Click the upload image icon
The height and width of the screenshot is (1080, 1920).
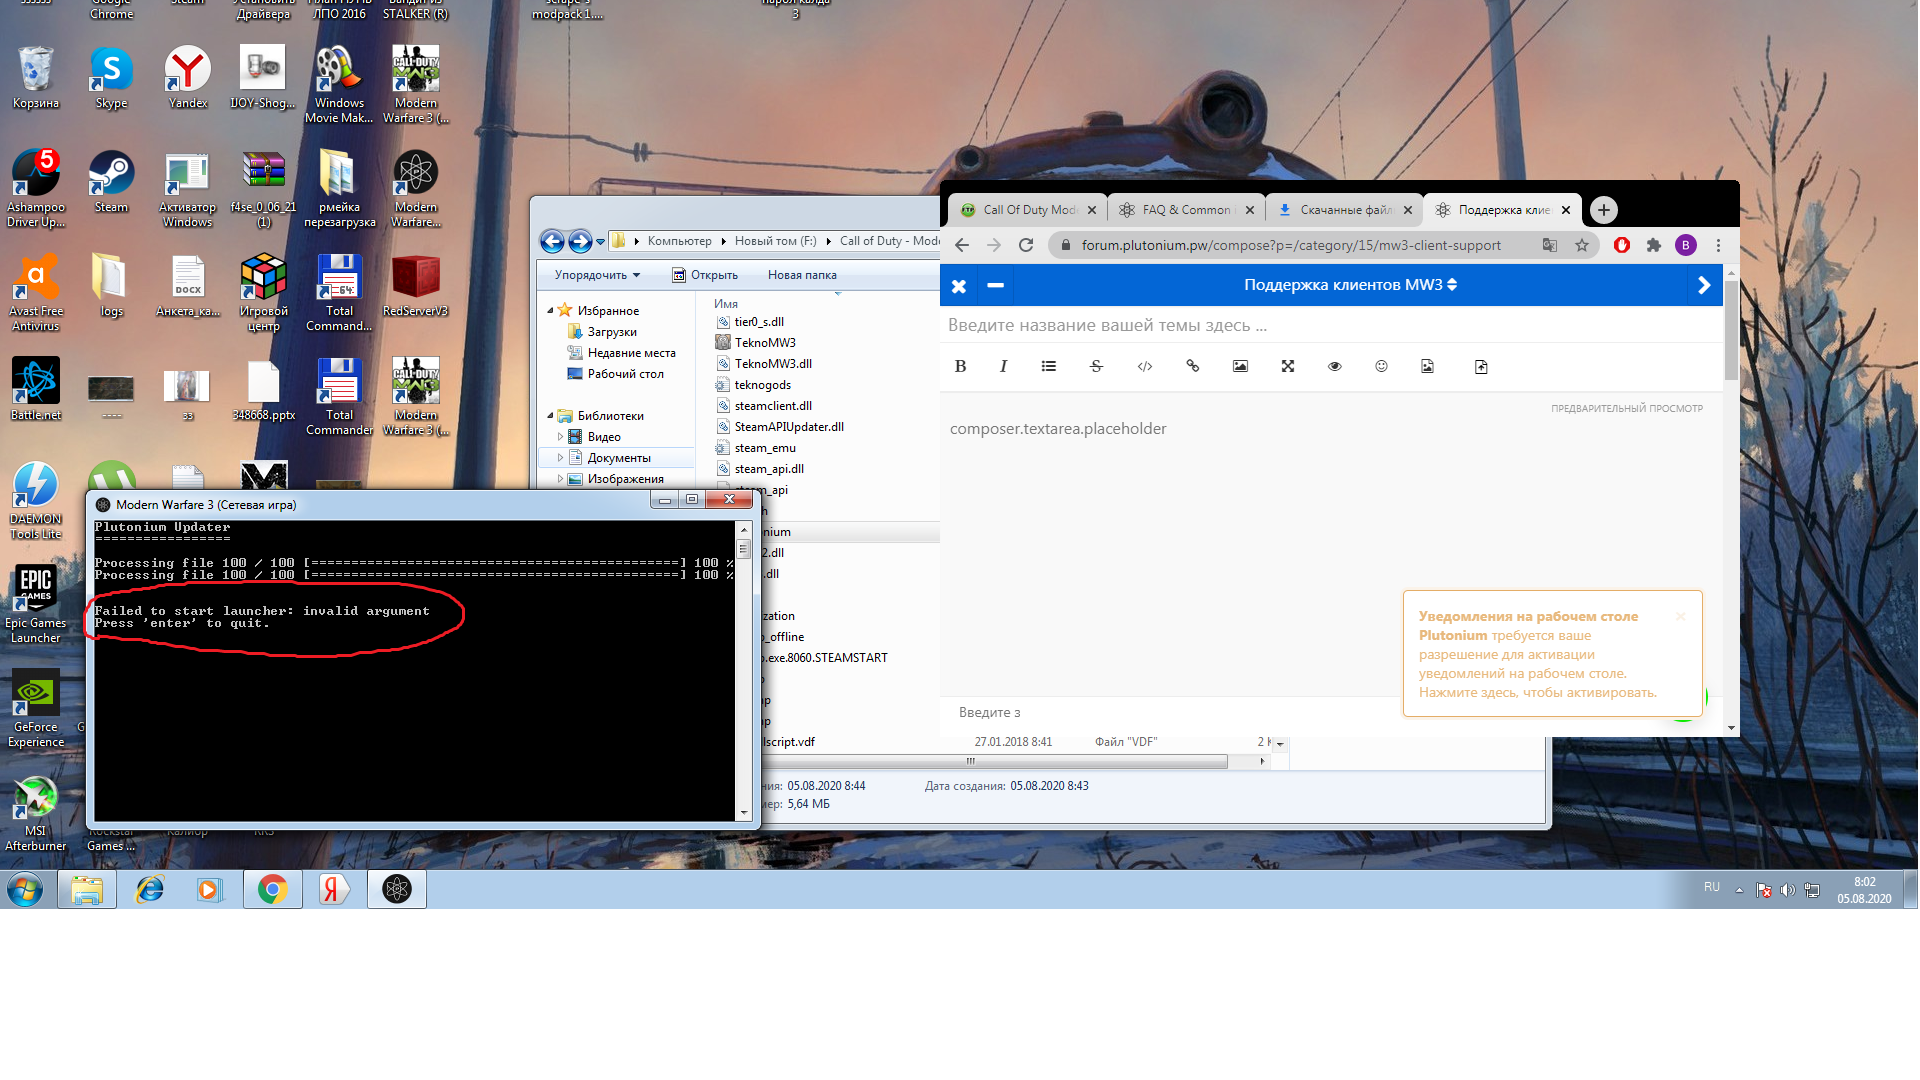tap(1427, 366)
